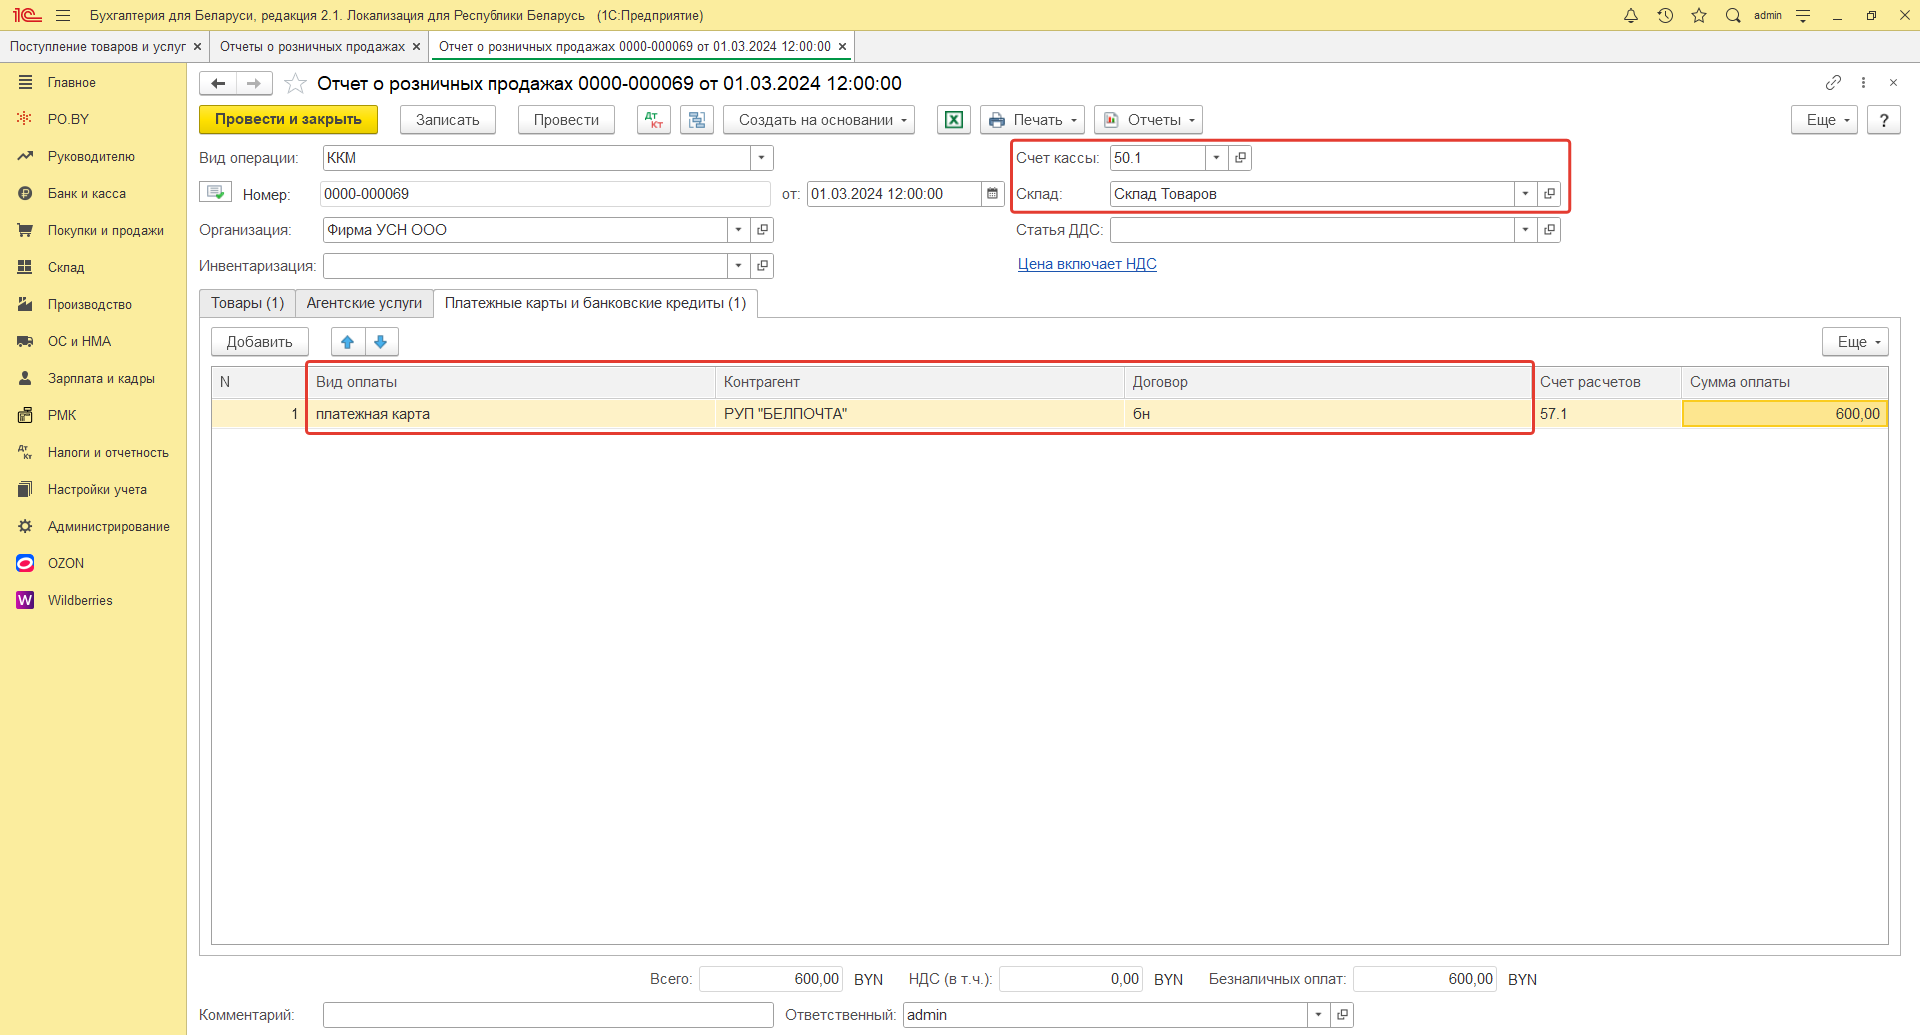
Task: Open Производство section
Action: (x=89, y=304)
